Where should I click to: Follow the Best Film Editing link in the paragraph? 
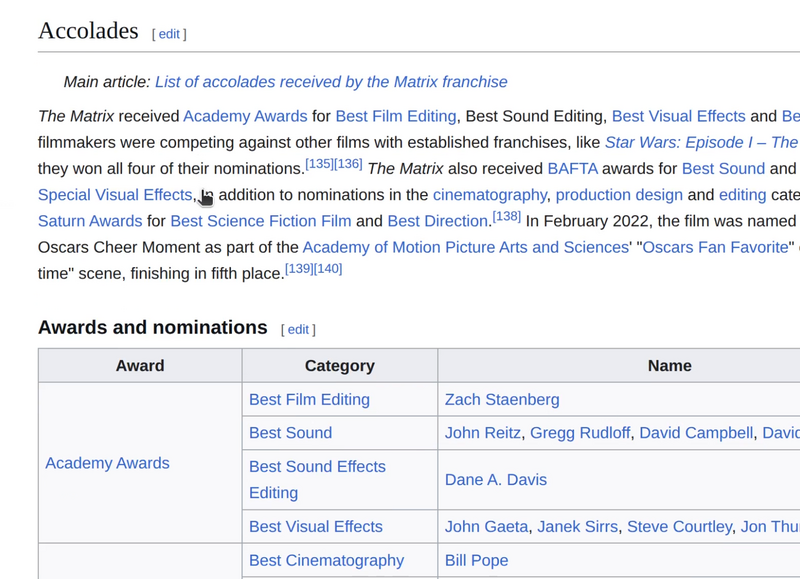pyautogui.click(x=396, y=116)
